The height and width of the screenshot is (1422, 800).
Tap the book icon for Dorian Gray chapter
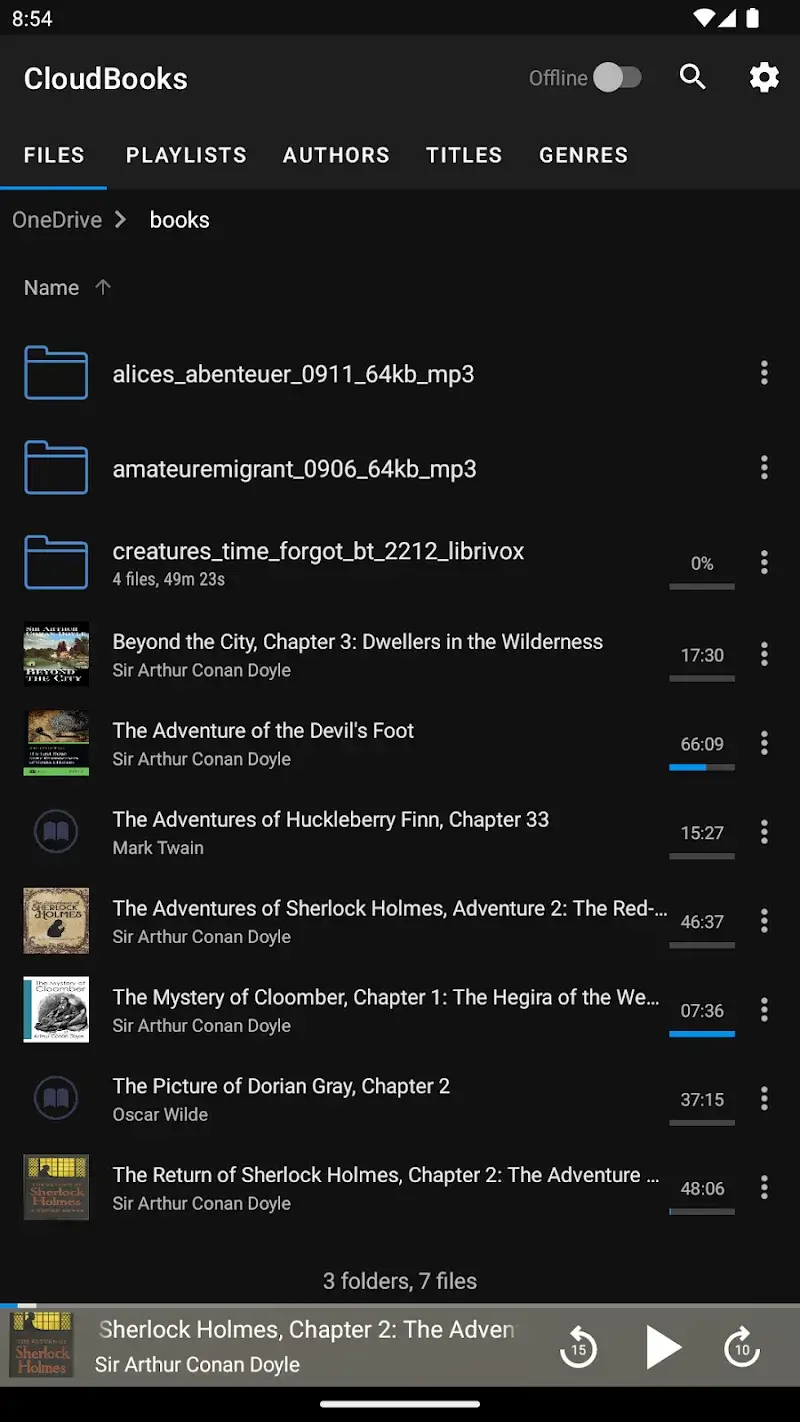(55, 1097)
